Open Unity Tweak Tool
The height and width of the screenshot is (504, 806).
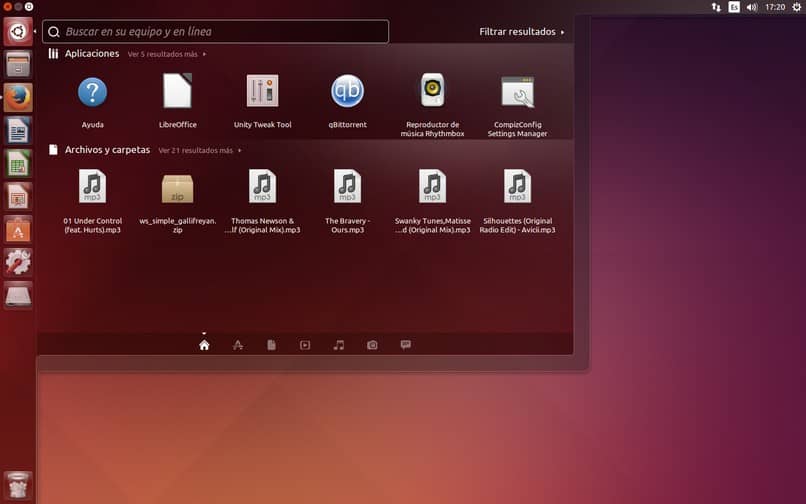[262, 91]
